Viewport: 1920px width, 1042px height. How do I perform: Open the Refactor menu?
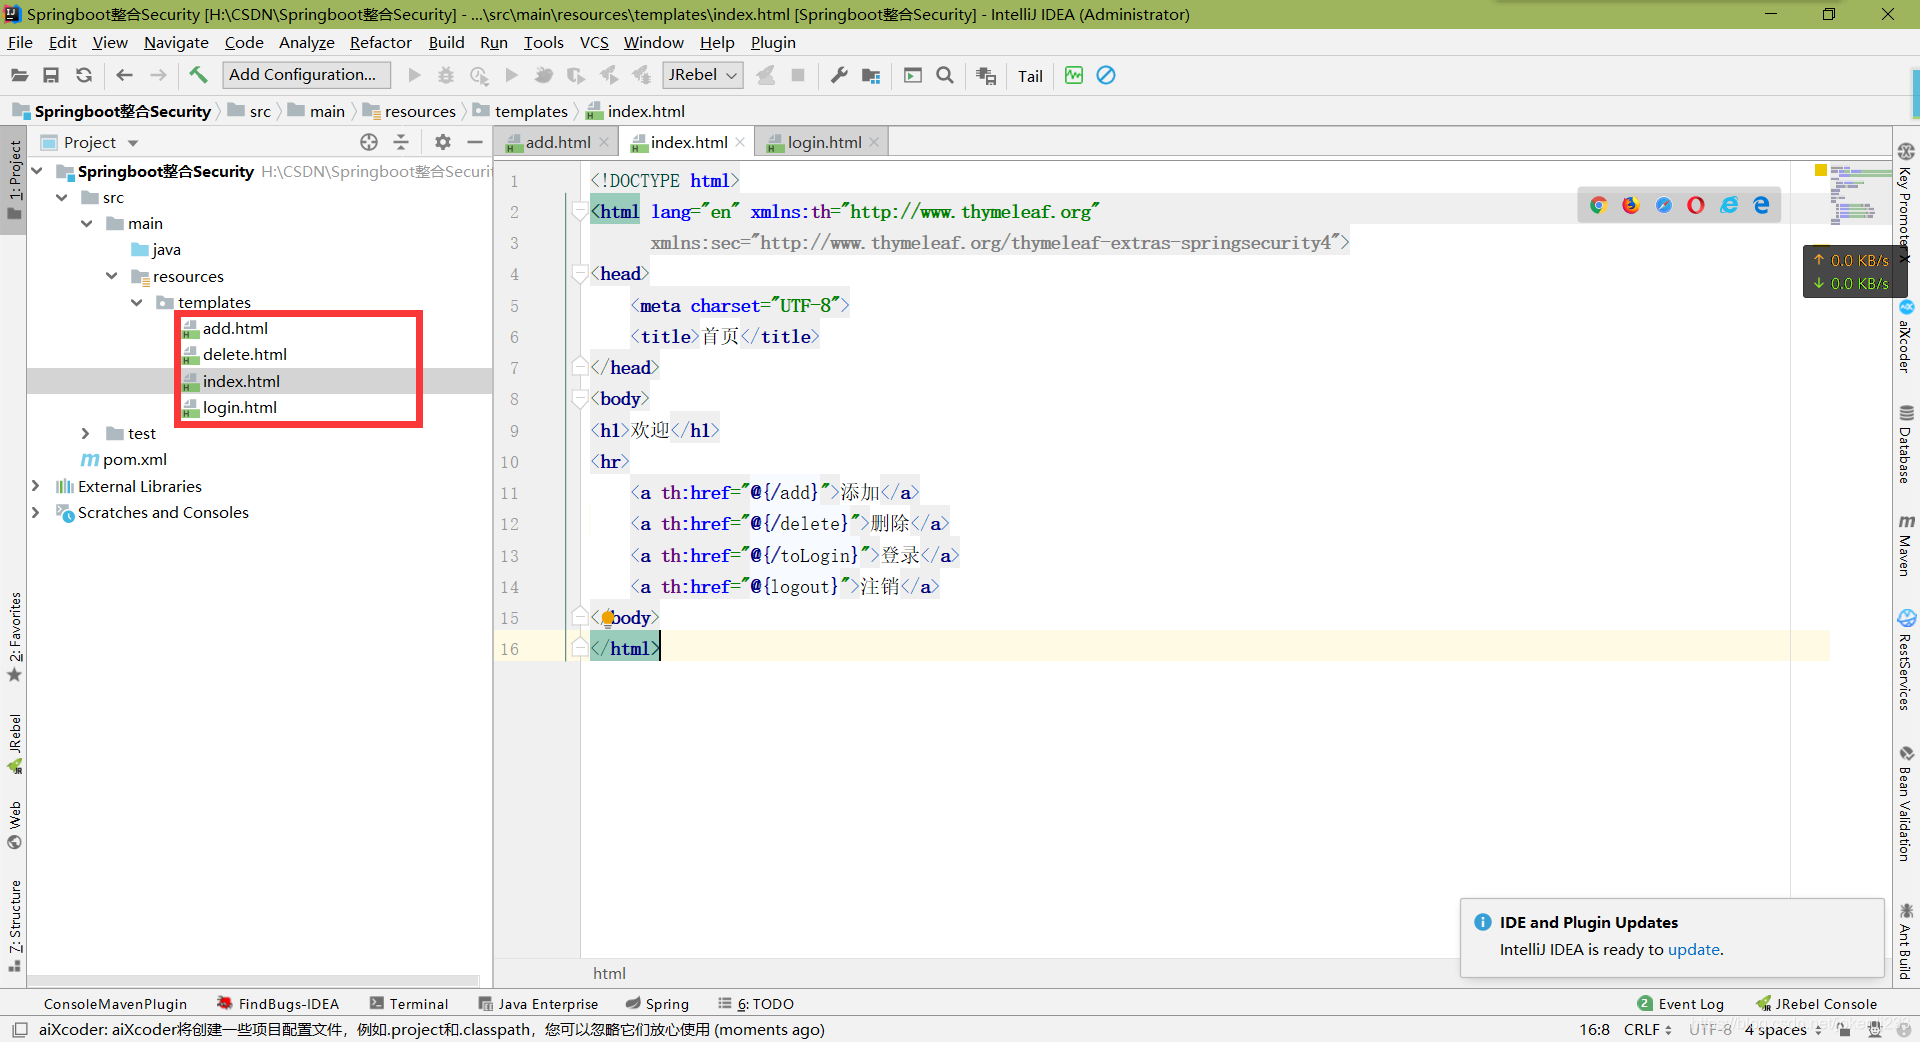pos(380,42)
